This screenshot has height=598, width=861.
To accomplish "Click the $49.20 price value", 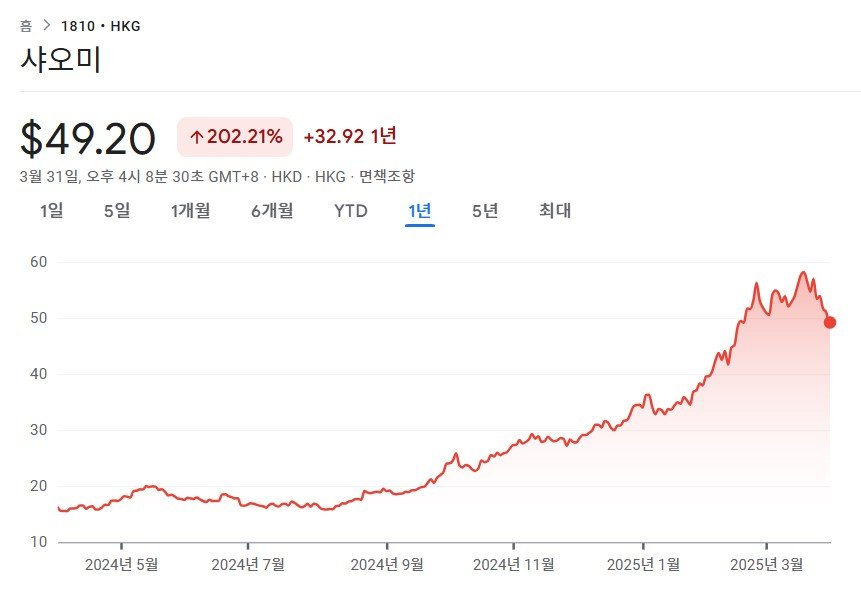I will pos(88,139).
